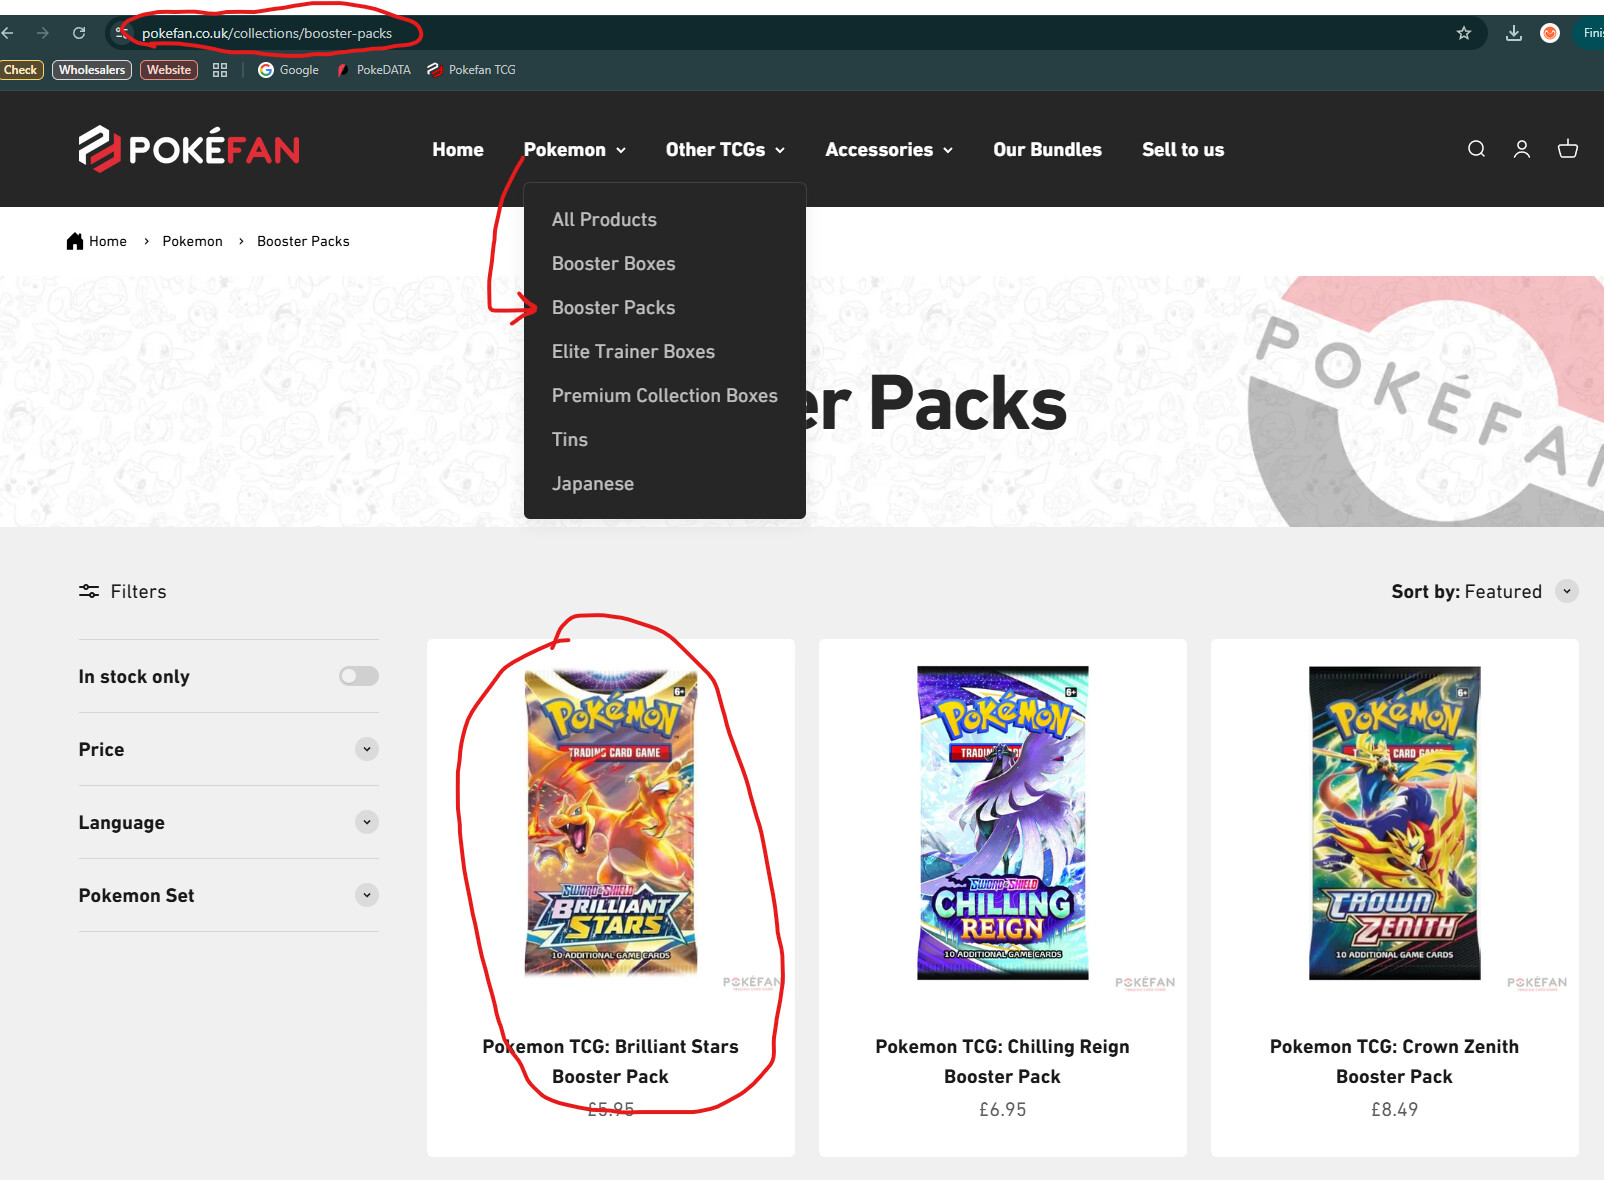
Task: Click Booster Packs breadcrumb text
Action: pos(303,241)
